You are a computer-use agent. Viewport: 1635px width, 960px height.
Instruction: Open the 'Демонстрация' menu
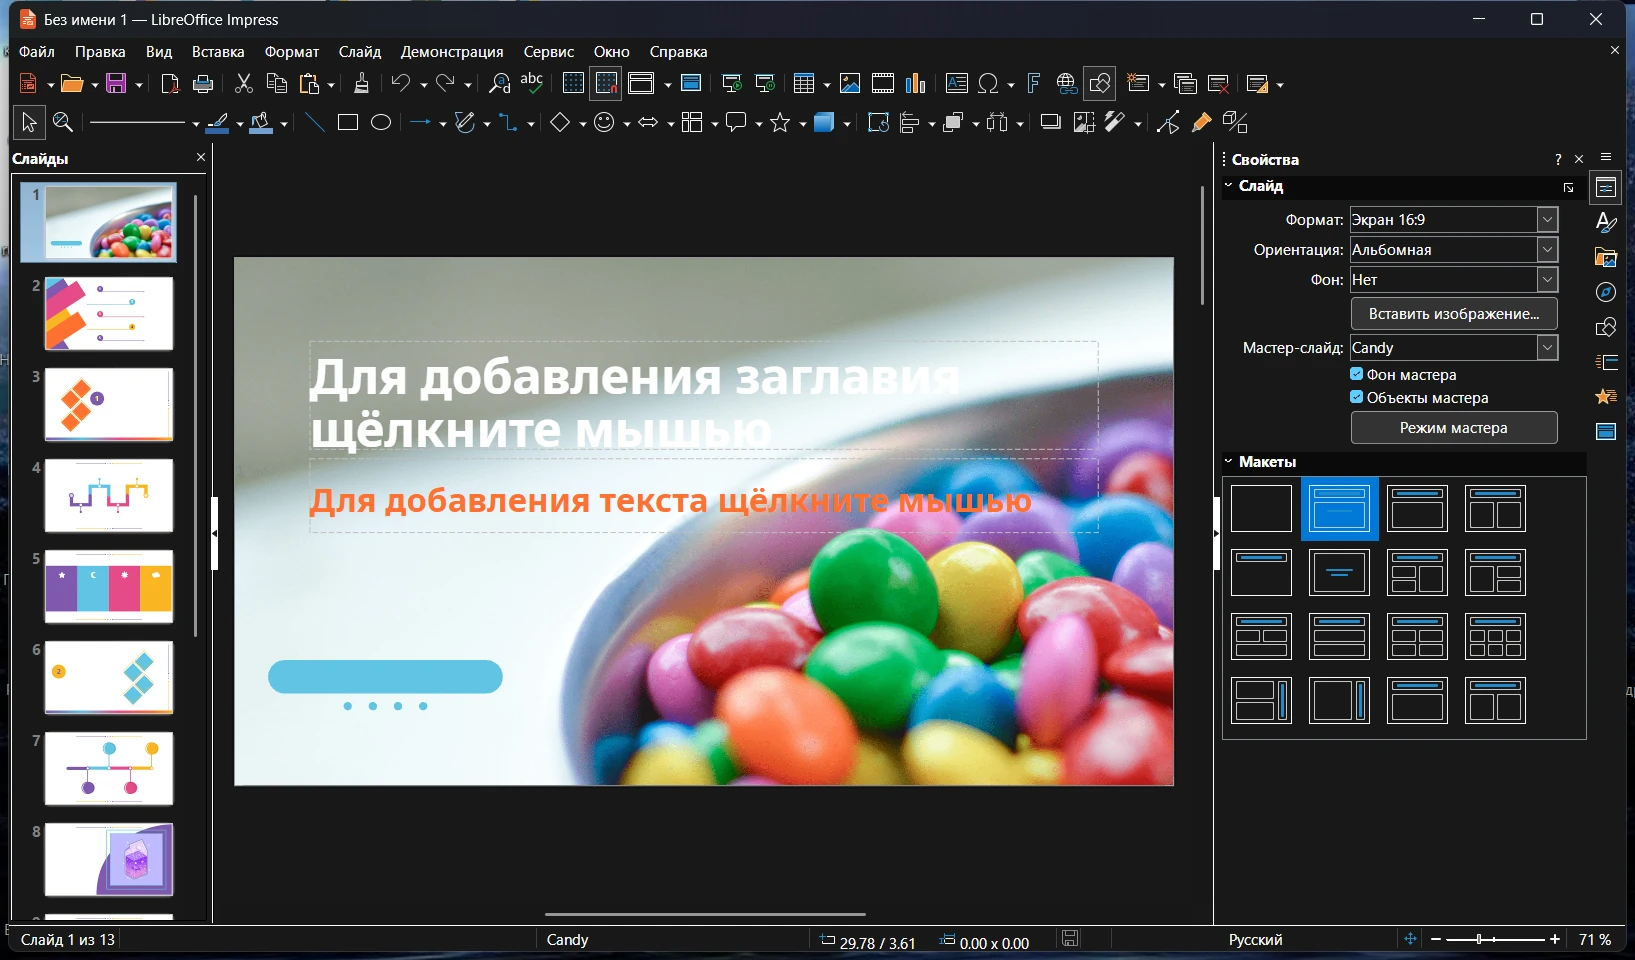click(452, 52)
